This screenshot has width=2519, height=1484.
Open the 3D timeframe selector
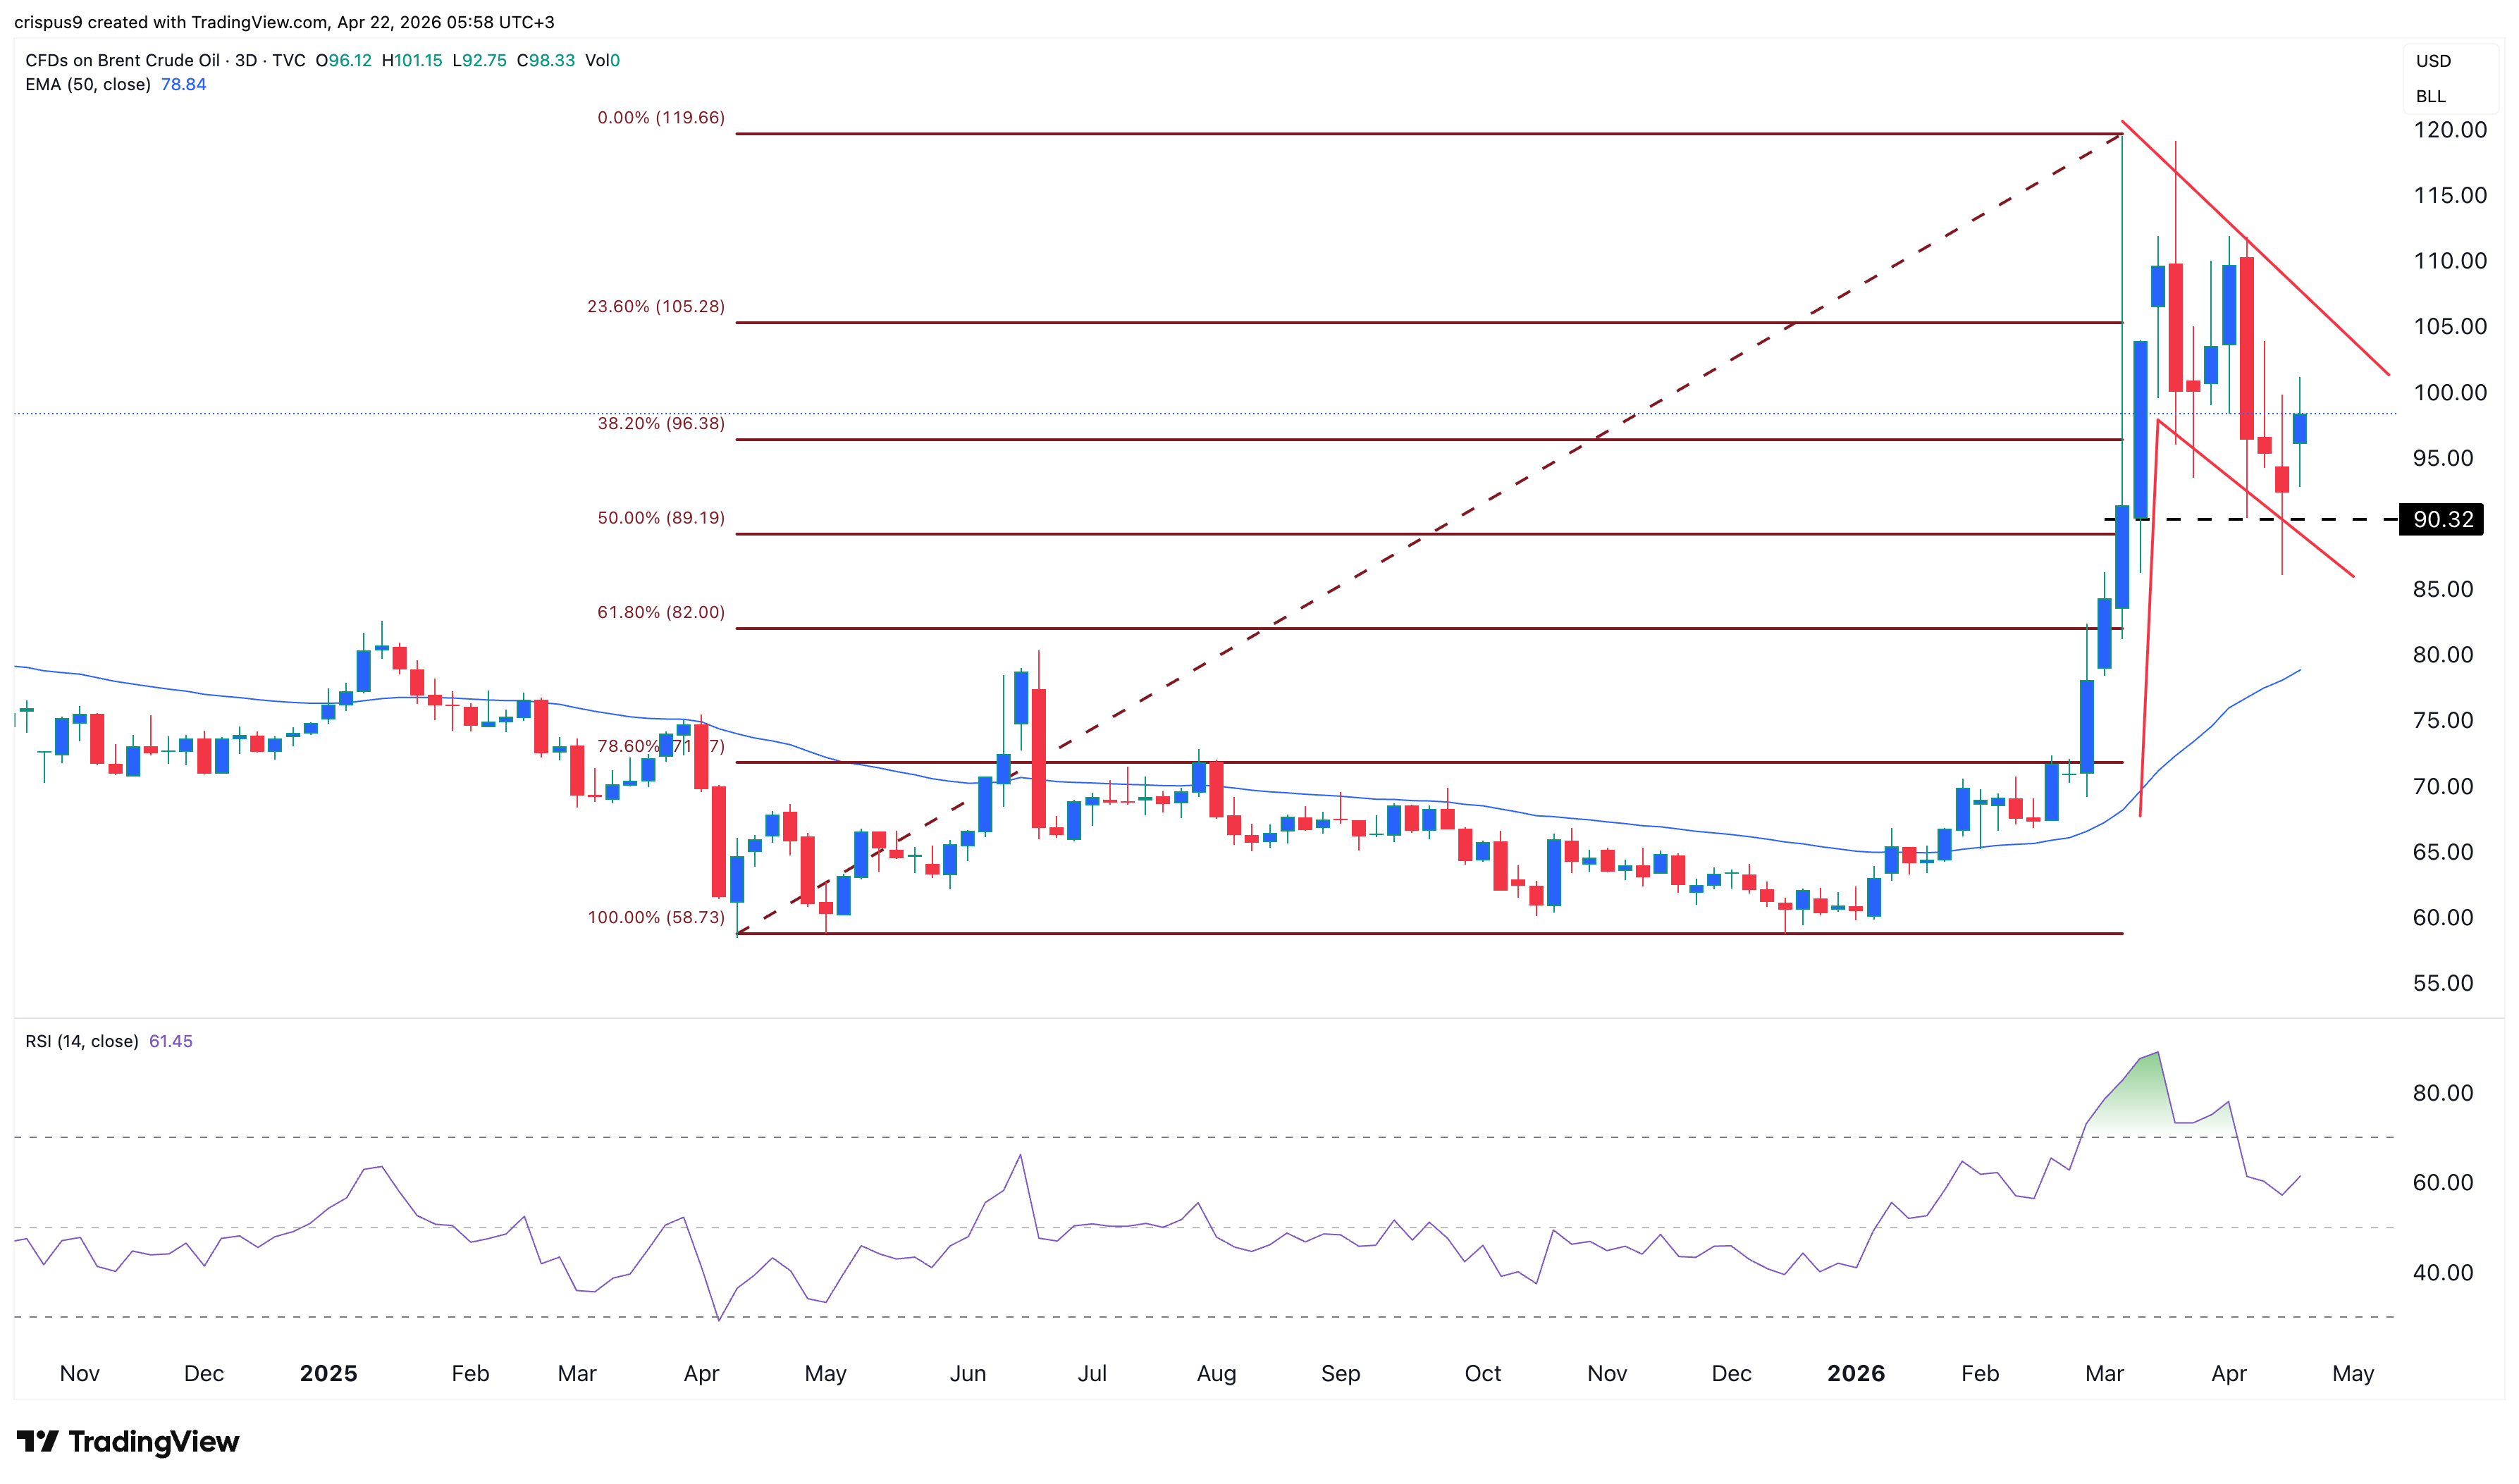pos(245,60)
